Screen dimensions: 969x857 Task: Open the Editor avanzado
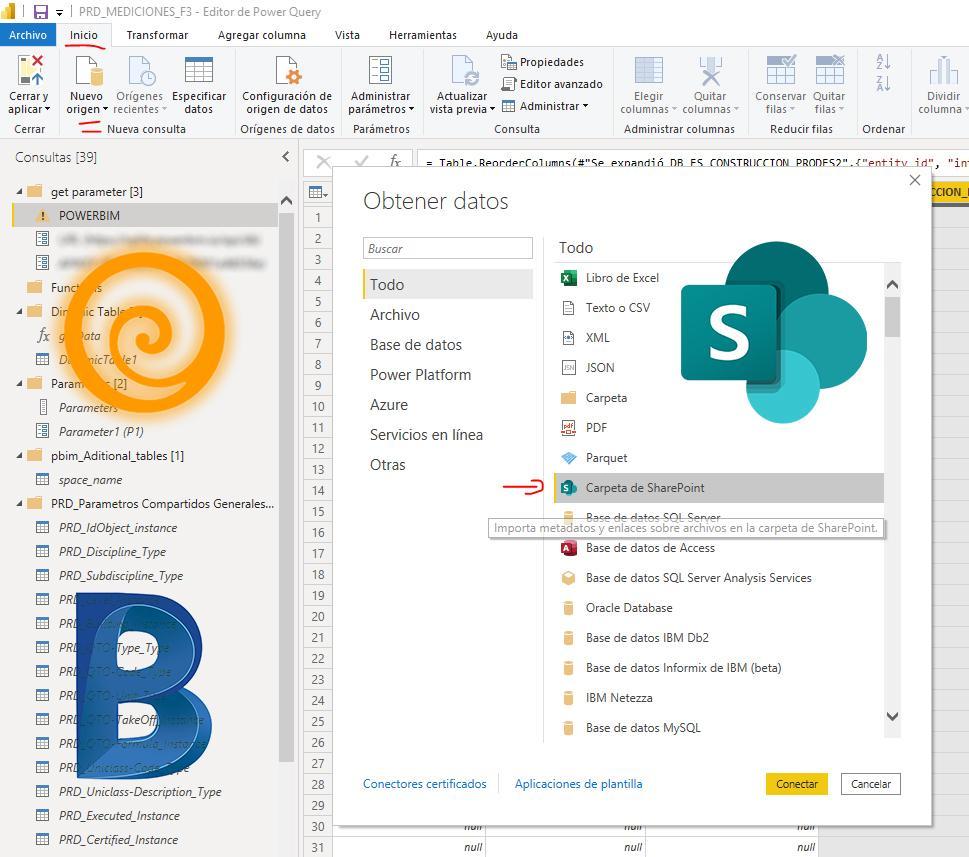pos(552,84)
